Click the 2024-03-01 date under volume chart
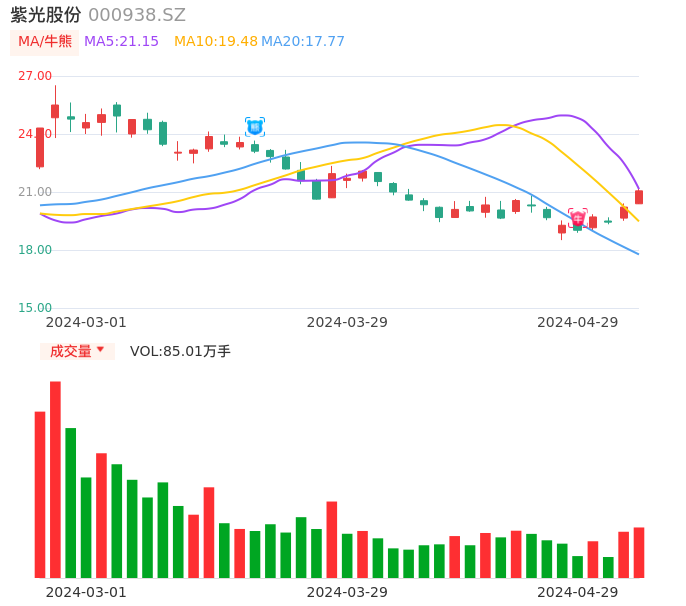 pyautogui.click(x=86, y=592)
